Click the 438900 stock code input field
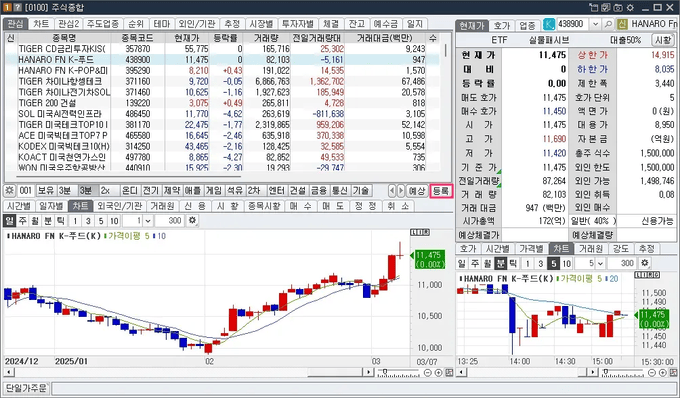680x398 pixels. [573, 24]
